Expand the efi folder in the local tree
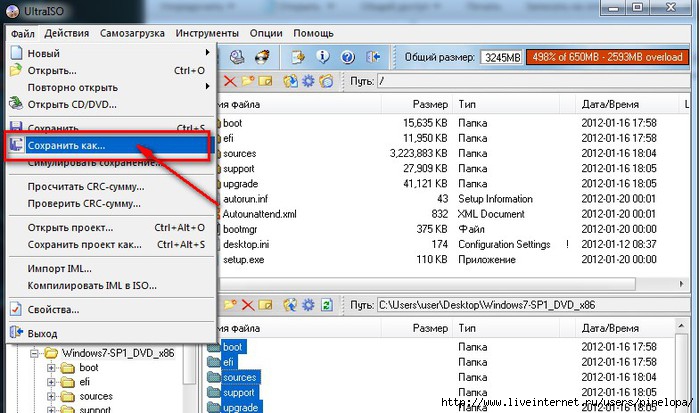699x413 pixels. point(52,382)
